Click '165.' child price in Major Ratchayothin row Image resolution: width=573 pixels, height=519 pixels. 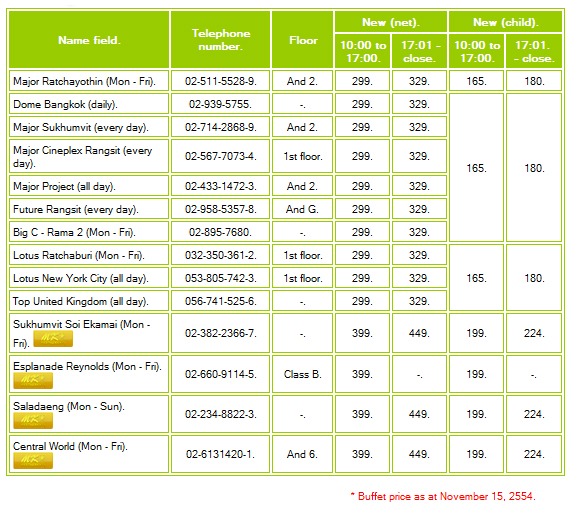point(477,81)
